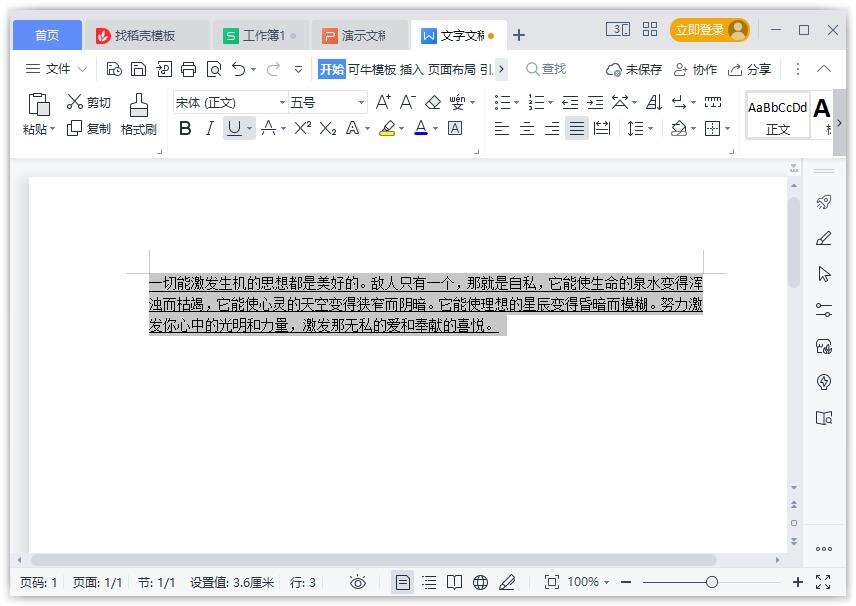This screenshot has width=856, height=606.
Task: Switch to web layout globe view
Action: 480,582
